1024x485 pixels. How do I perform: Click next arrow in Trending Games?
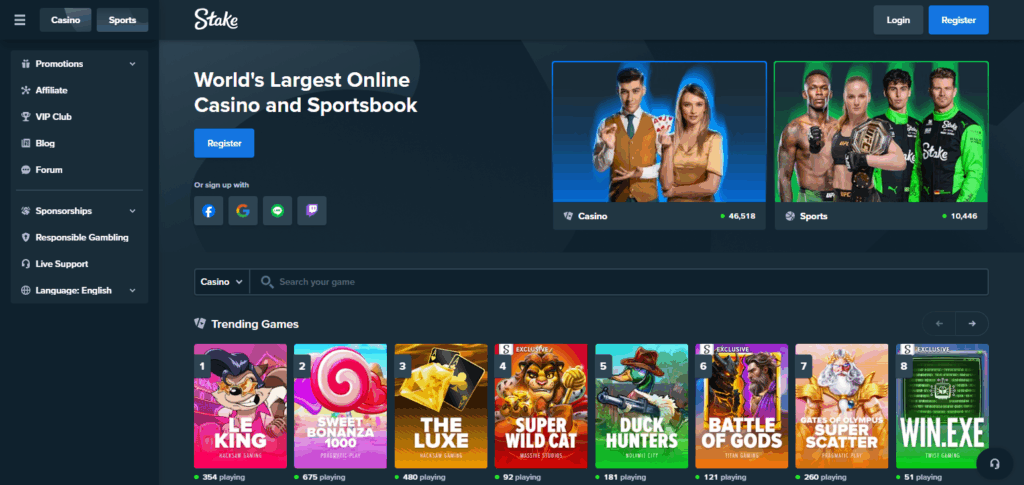972,324
